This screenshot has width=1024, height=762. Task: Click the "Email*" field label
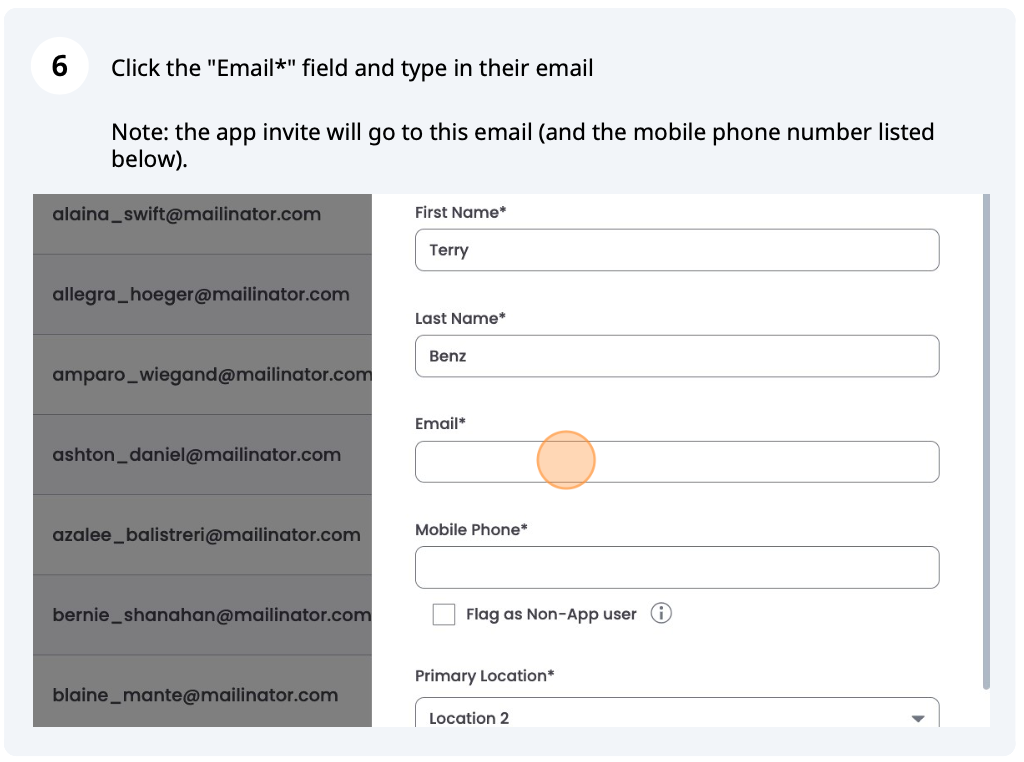pyautogui.click(x=440, y=424)
